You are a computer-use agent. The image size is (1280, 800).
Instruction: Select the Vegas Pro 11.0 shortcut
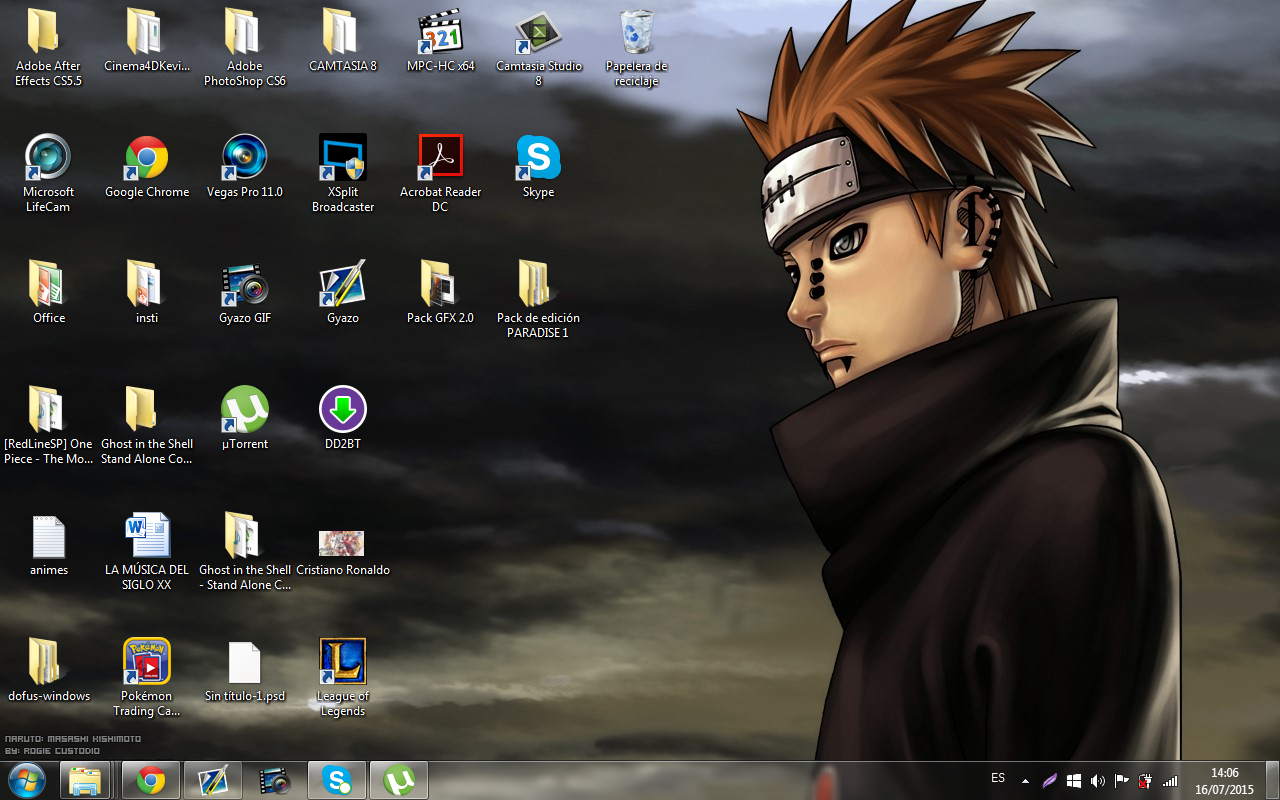(245, 166)
